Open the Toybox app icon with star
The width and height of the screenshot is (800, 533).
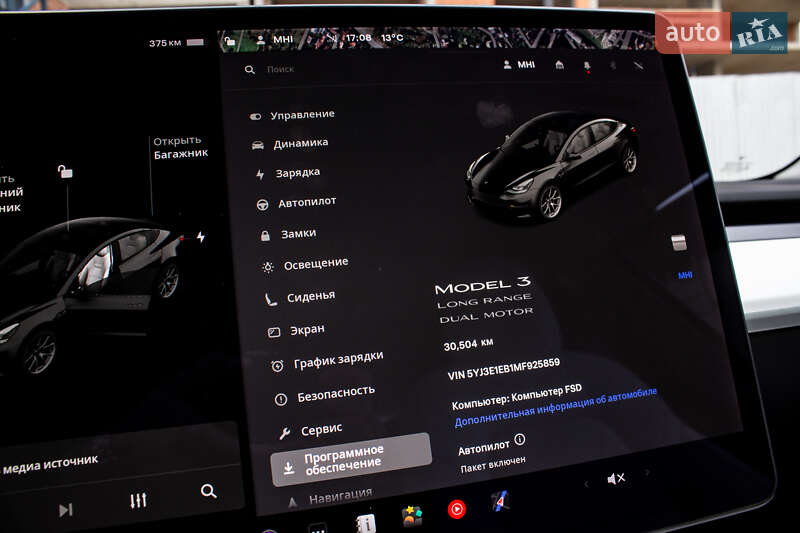click(x=412, y=516)
